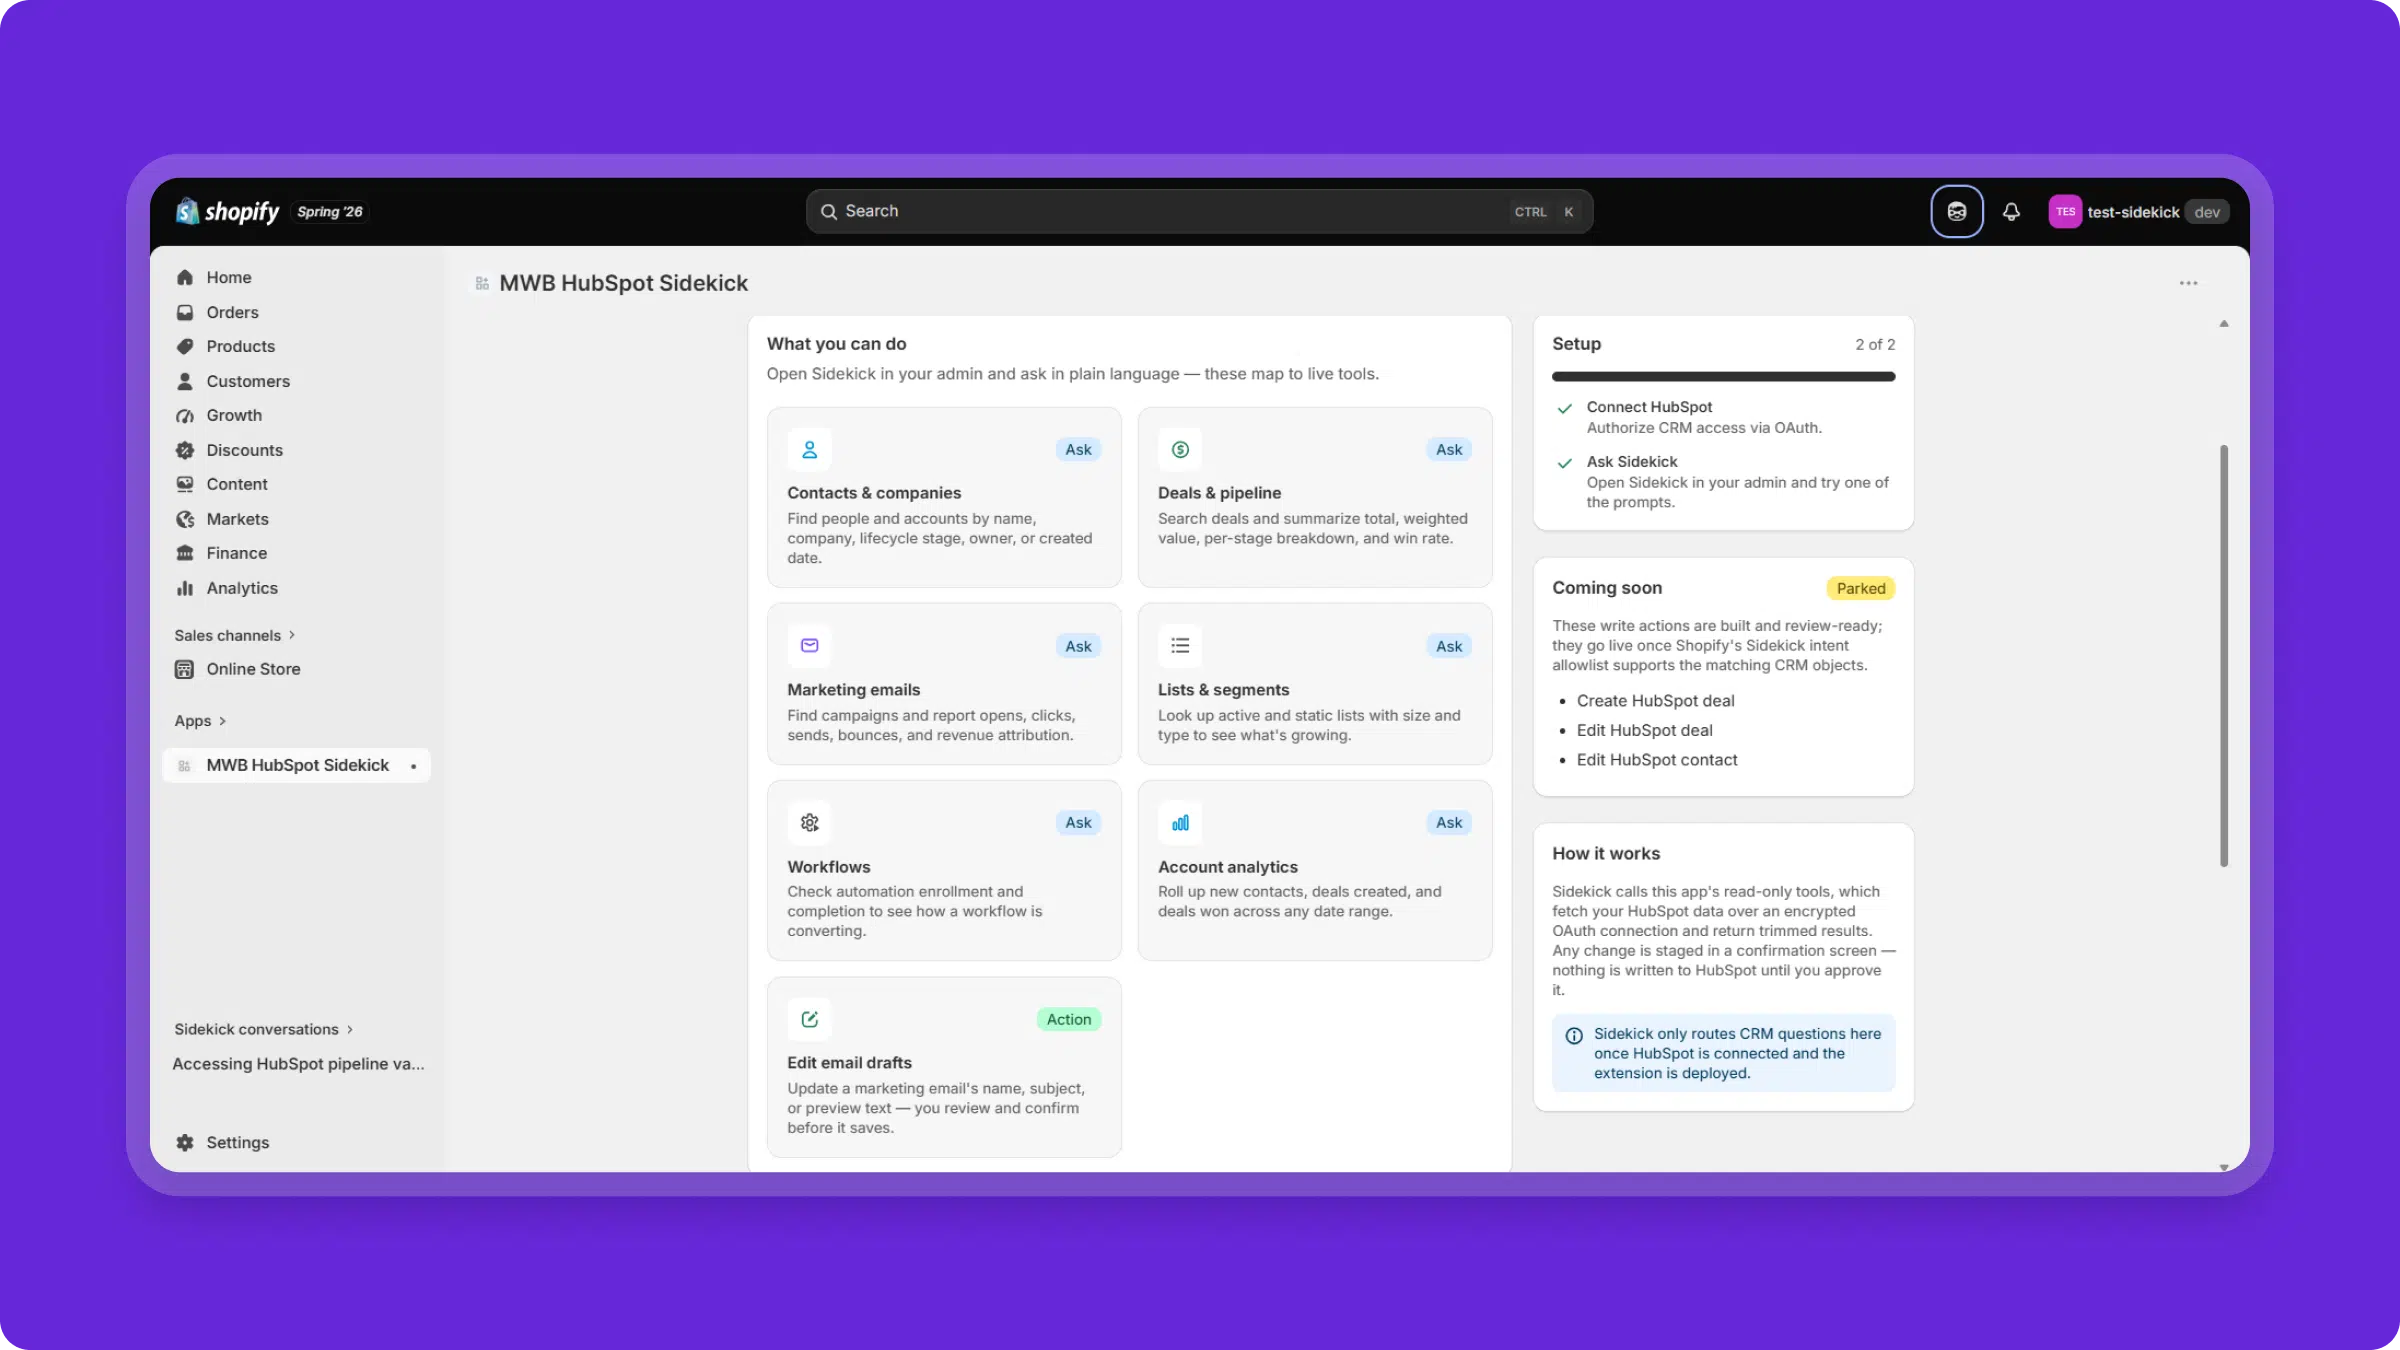Click Ask on Contacts & companies card
2400x1350 pixels.
pos(1078,450)
